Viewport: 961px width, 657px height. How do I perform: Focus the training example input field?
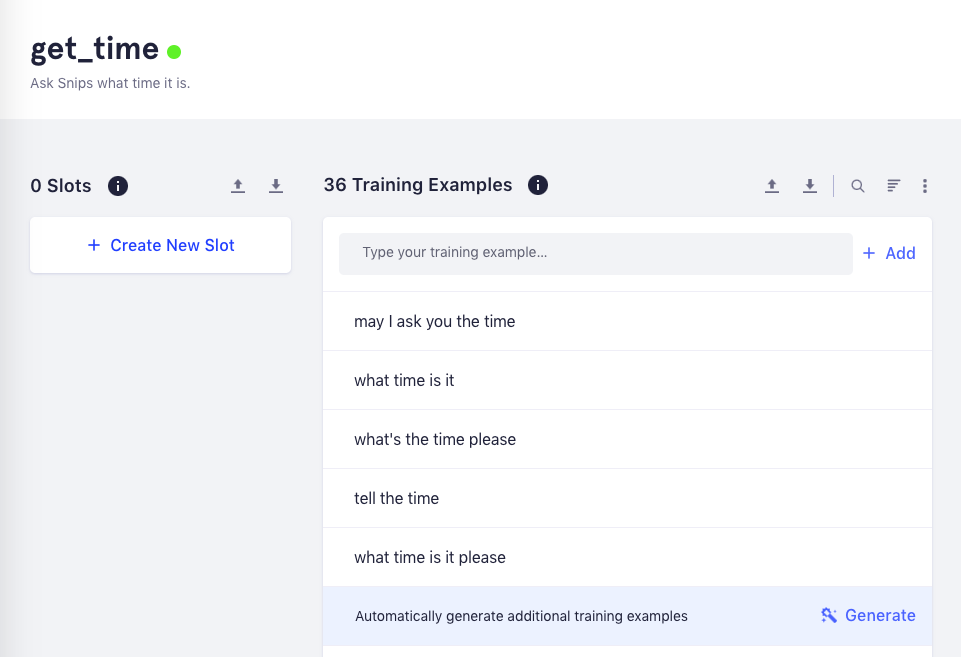(596, 253)
